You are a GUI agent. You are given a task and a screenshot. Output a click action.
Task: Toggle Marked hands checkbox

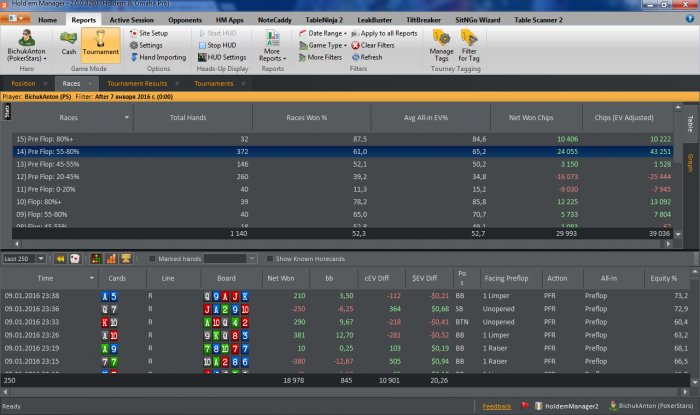[x=152, y=259]
